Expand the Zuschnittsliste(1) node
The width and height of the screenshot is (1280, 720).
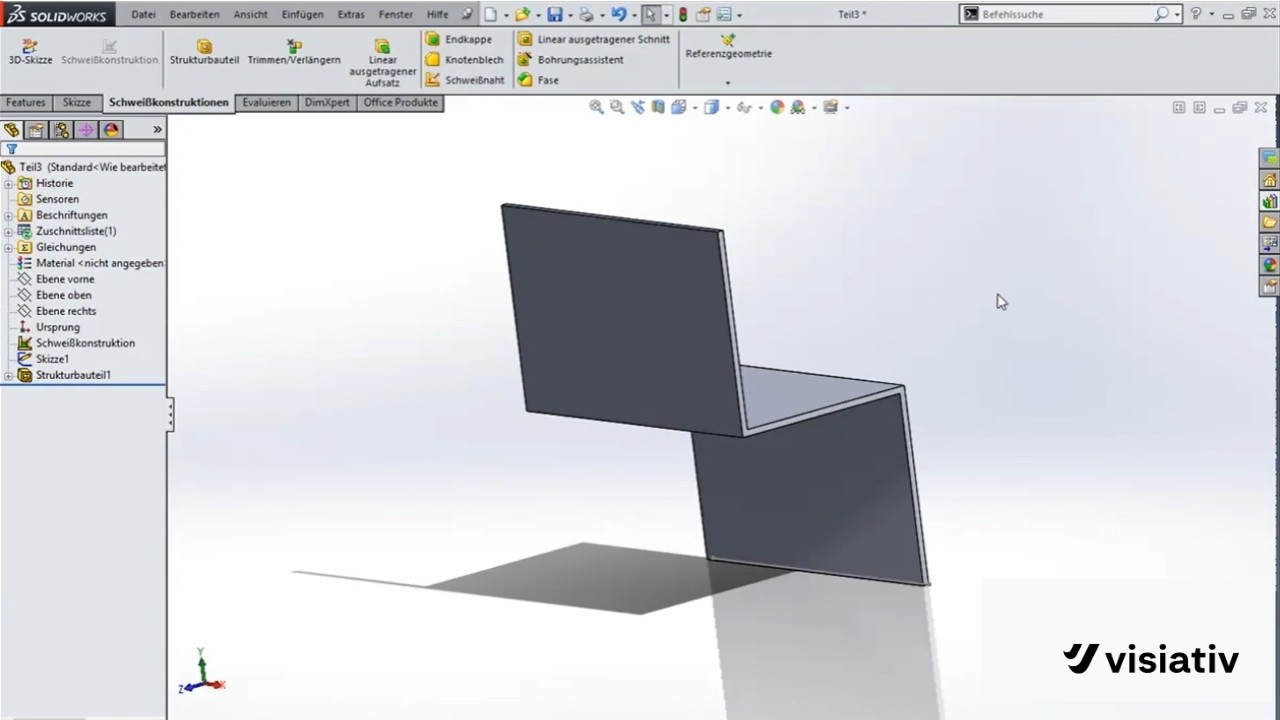coord(8,231)
